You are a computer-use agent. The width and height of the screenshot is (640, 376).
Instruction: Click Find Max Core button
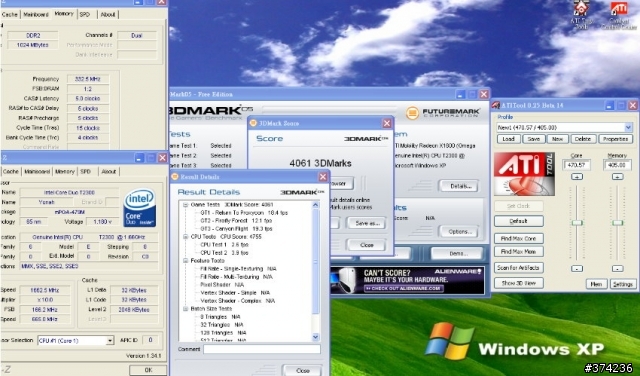pos(519,238)
